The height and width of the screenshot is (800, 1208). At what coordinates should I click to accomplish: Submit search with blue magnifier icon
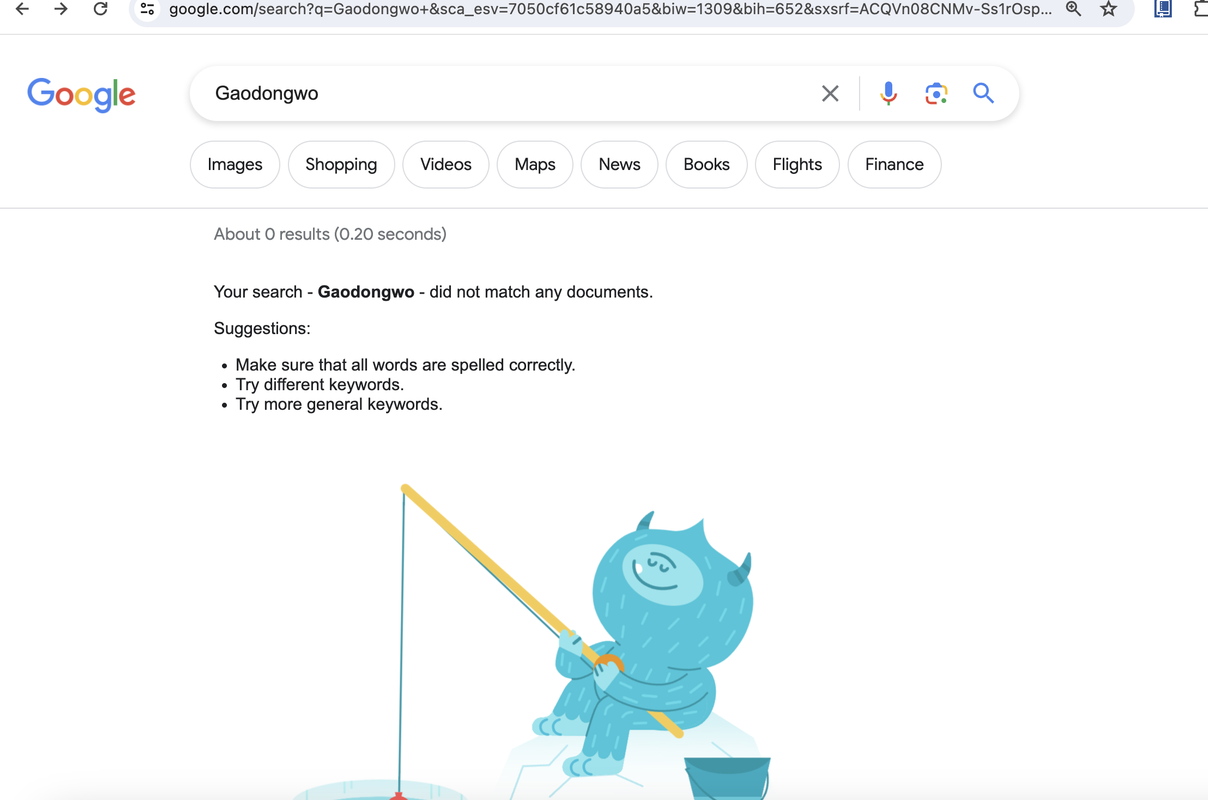pyautogui.click(x=984, y=93)
